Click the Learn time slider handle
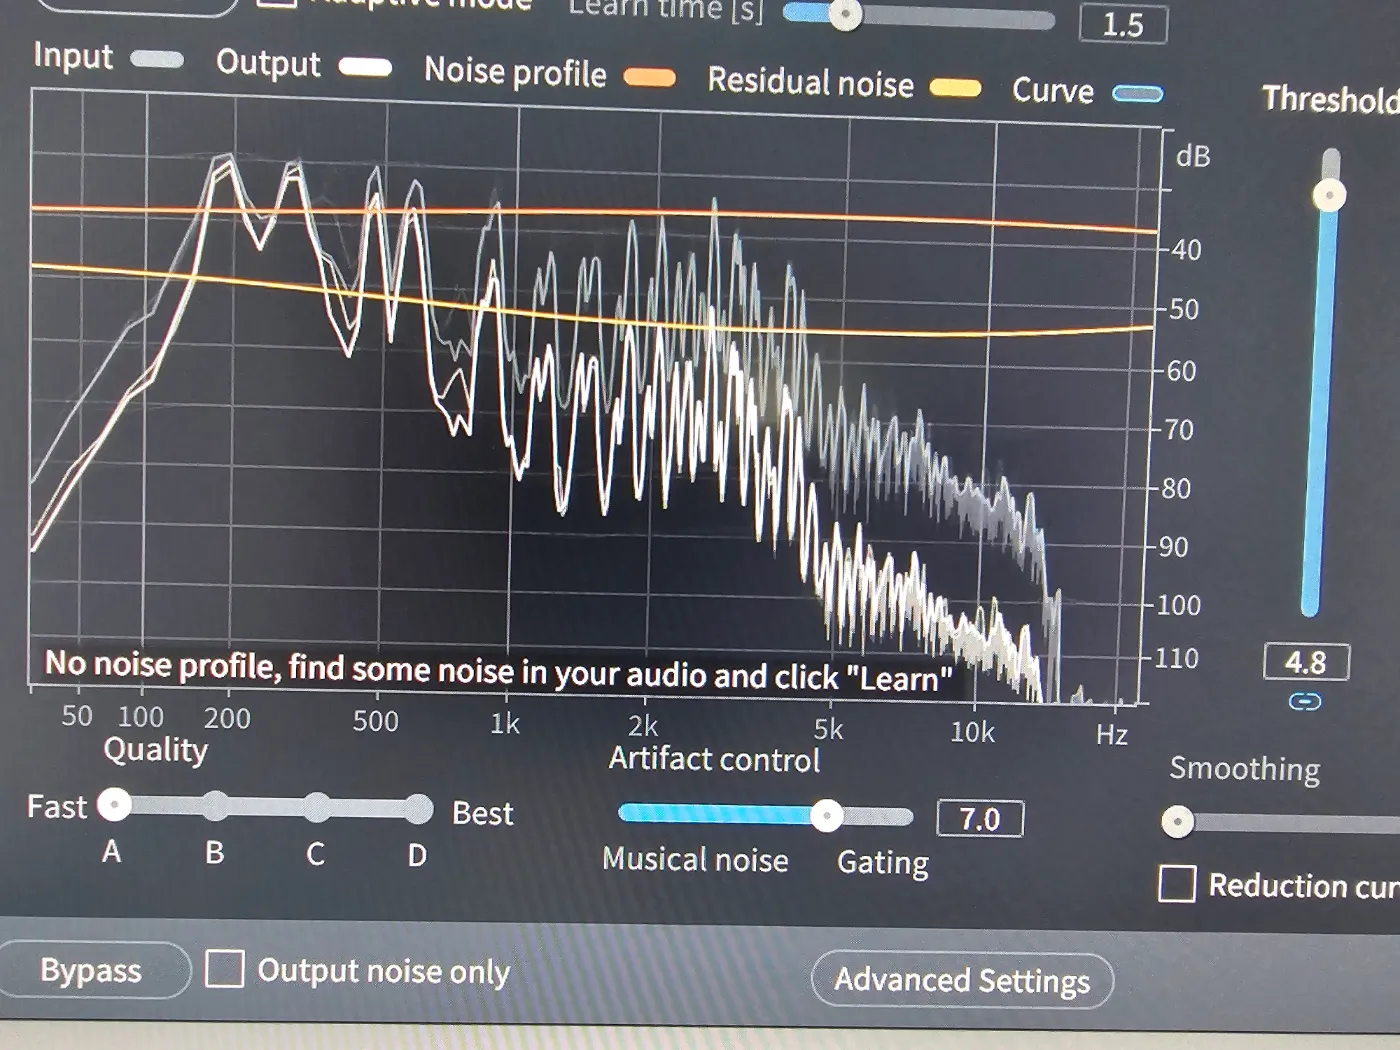 846,14
